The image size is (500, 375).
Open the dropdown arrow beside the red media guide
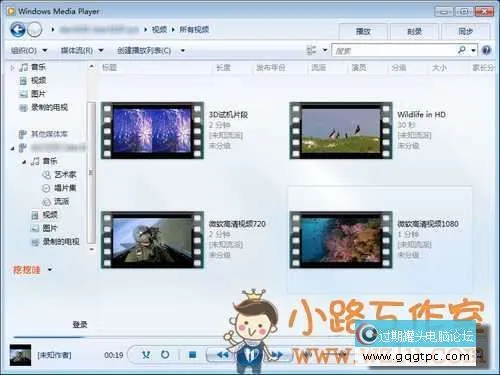point(50,269)
